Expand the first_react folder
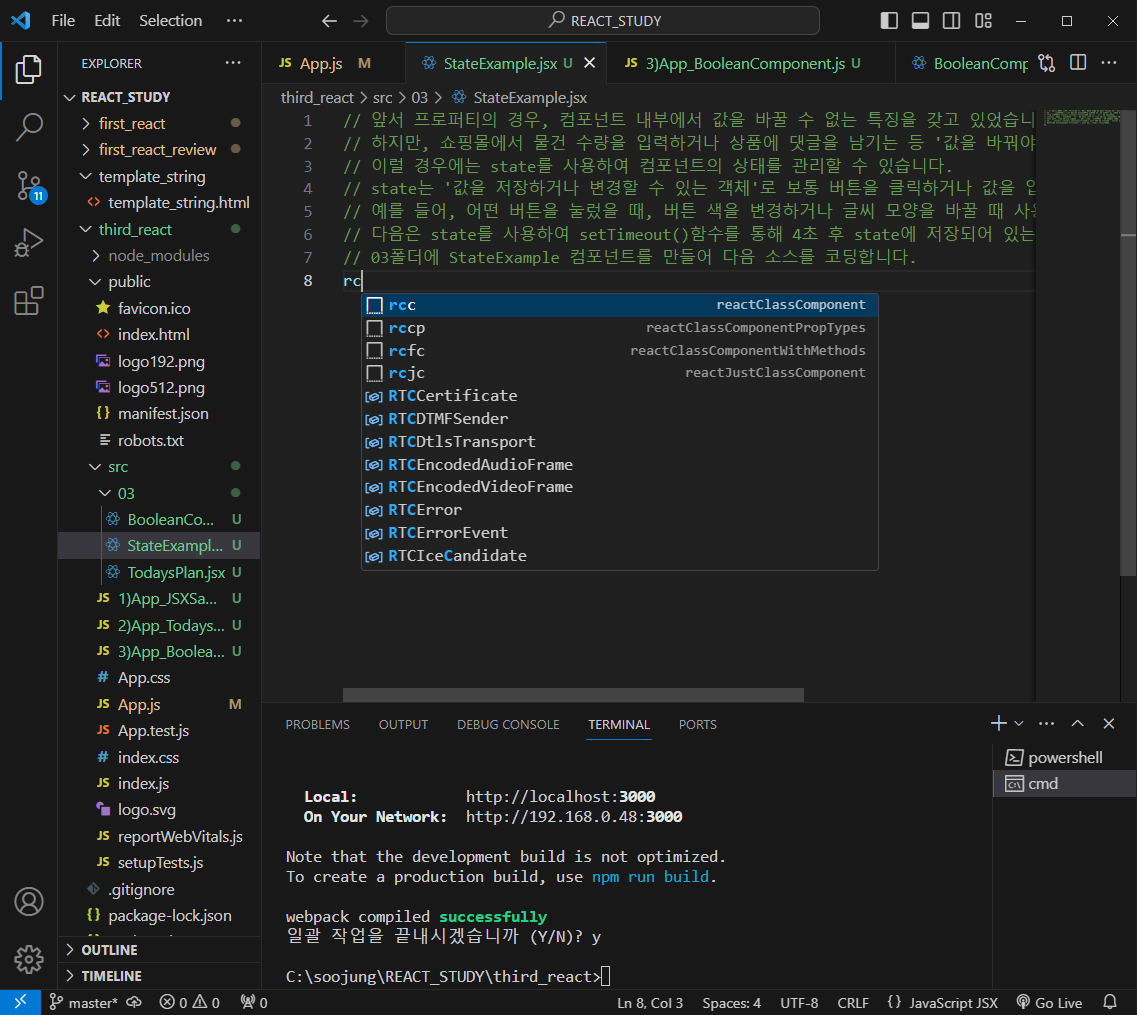Viewport: 1137px width, 1015px height. click(86, 124)
